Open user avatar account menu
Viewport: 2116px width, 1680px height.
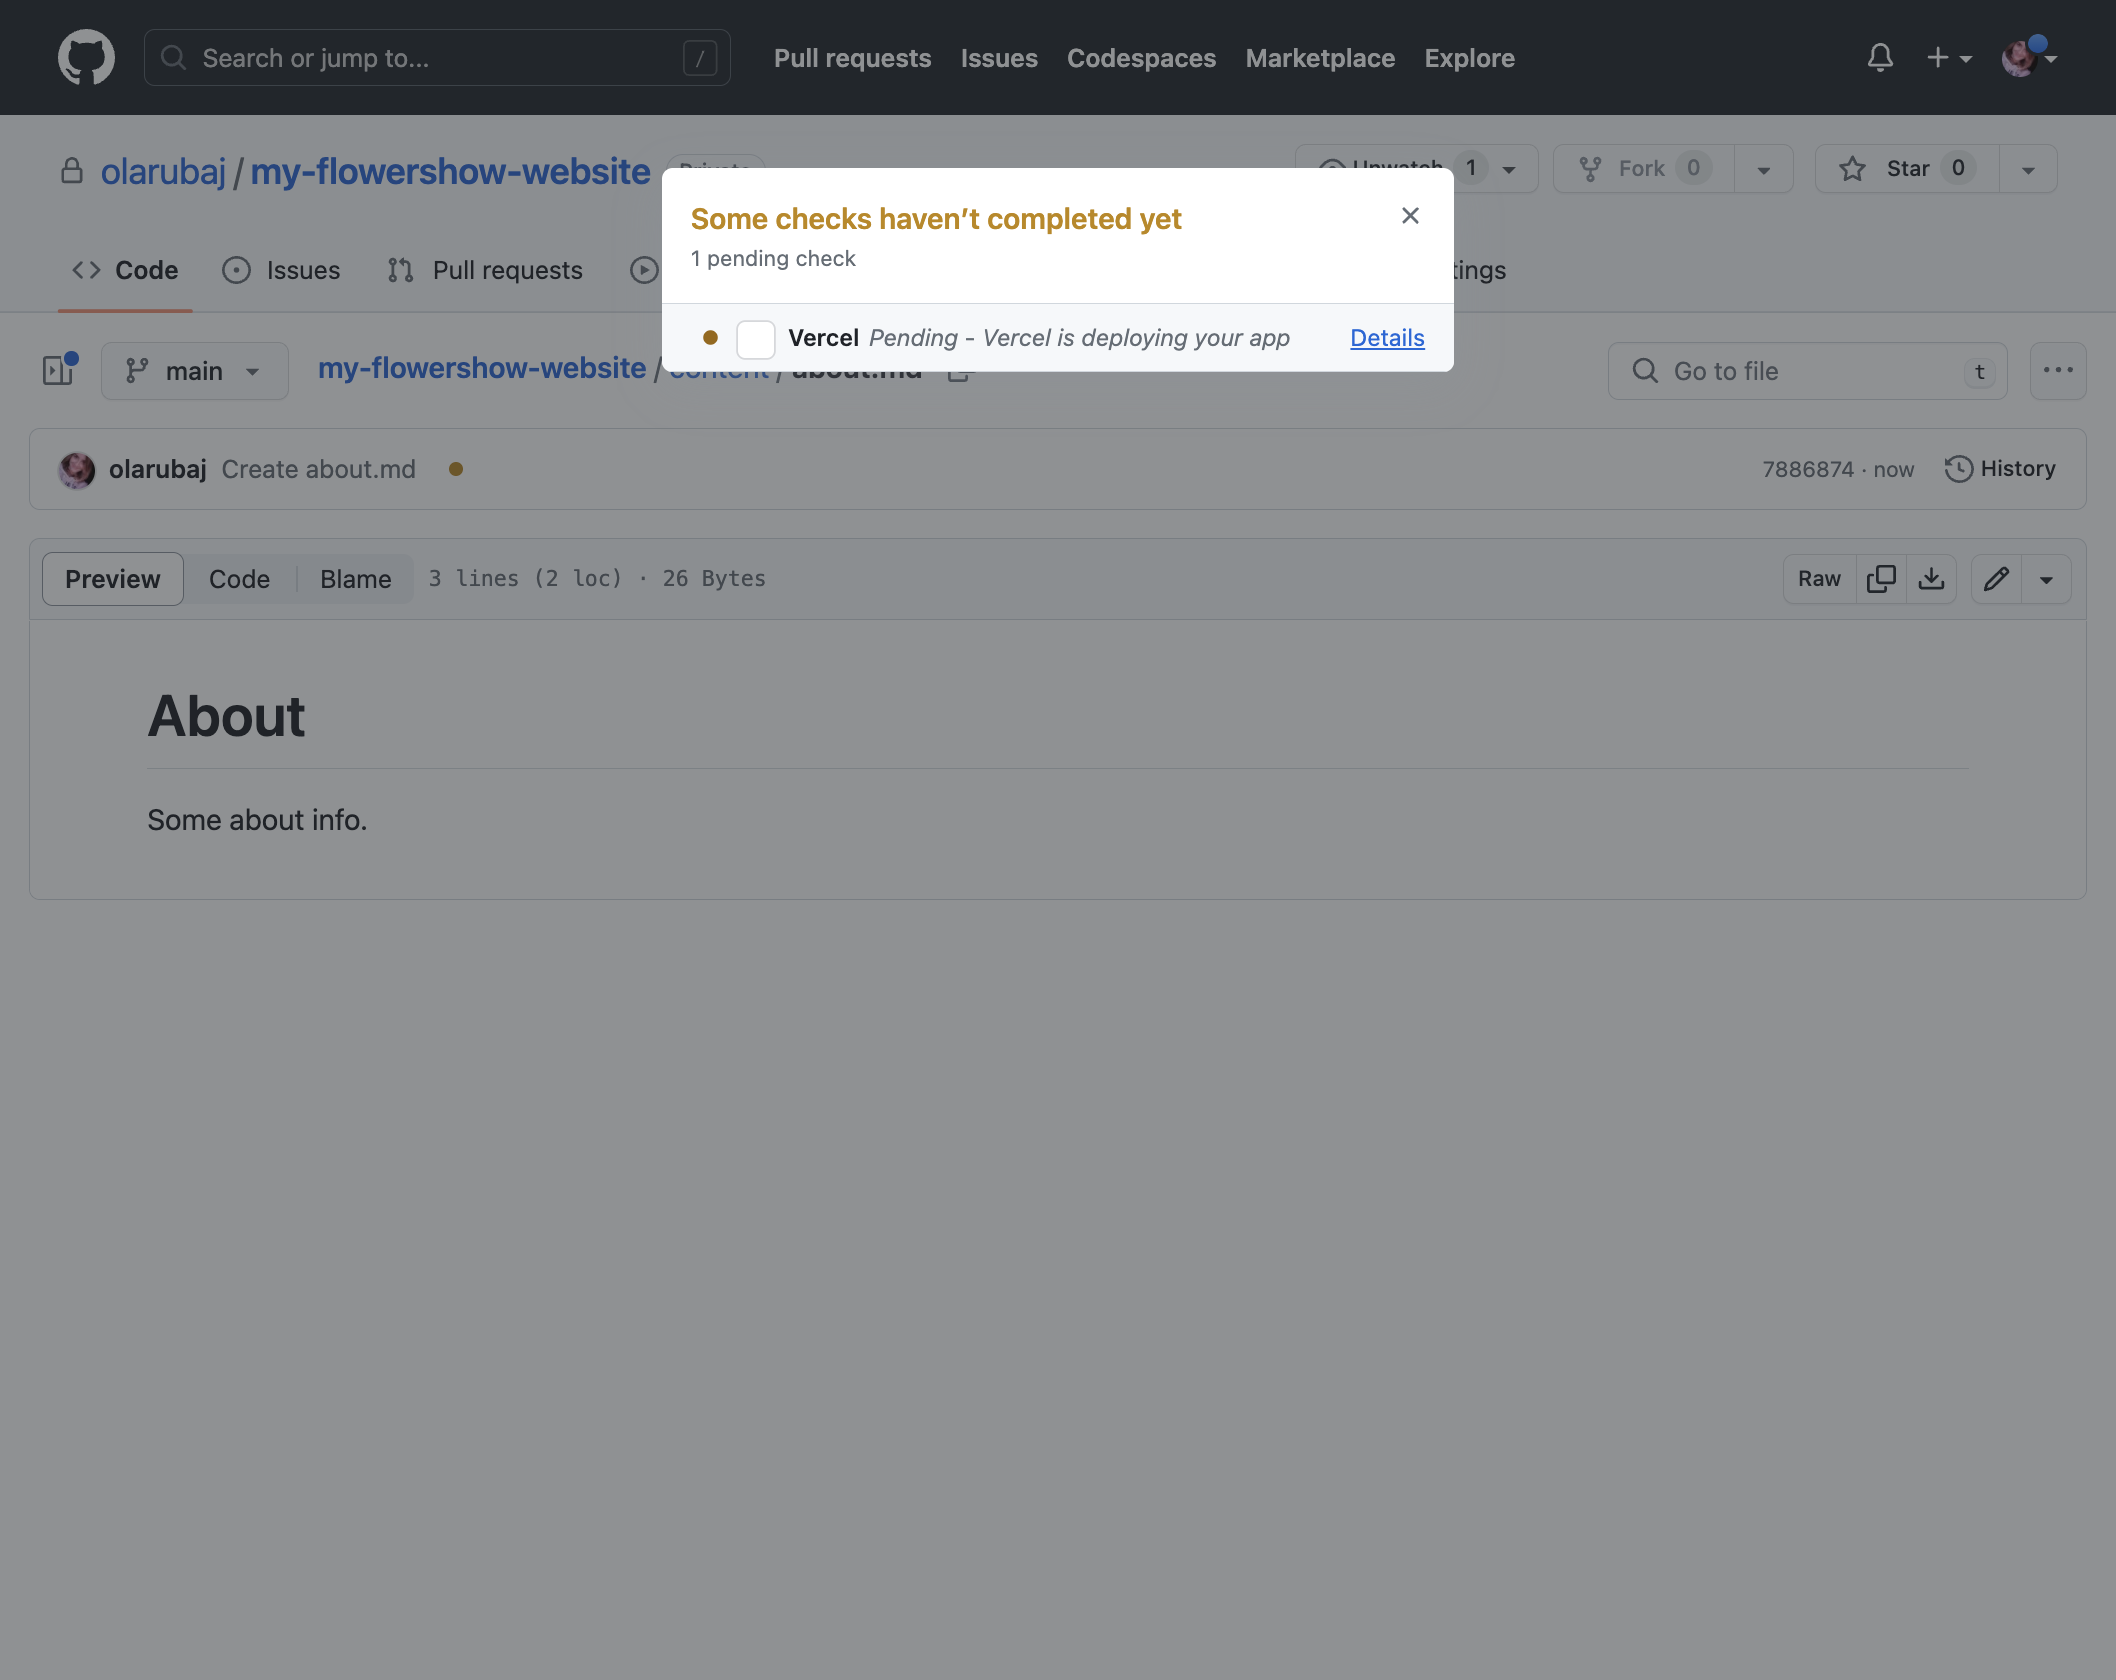pos(2028,58)
